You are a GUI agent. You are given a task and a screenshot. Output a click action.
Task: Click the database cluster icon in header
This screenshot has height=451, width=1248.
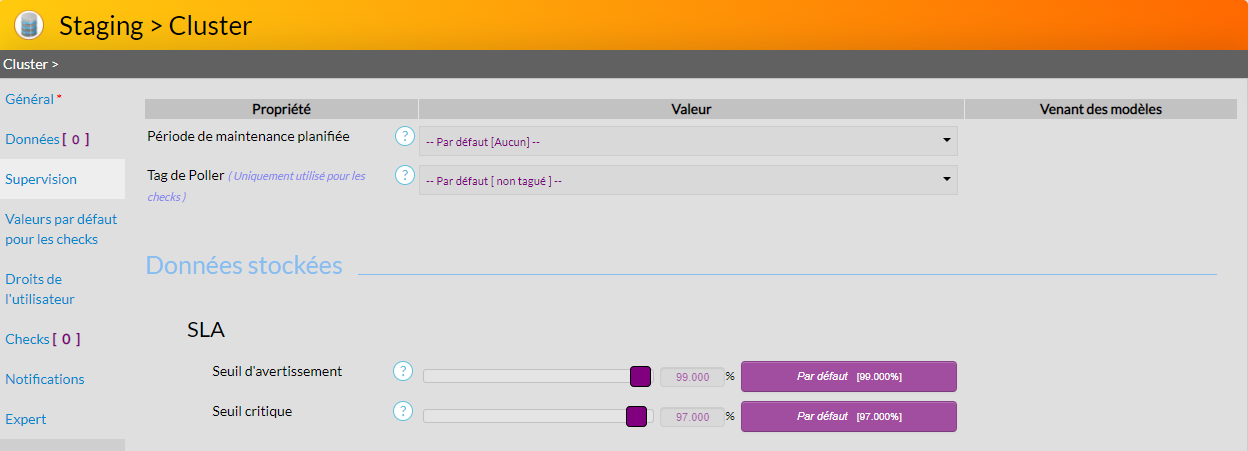coord(29,25)
